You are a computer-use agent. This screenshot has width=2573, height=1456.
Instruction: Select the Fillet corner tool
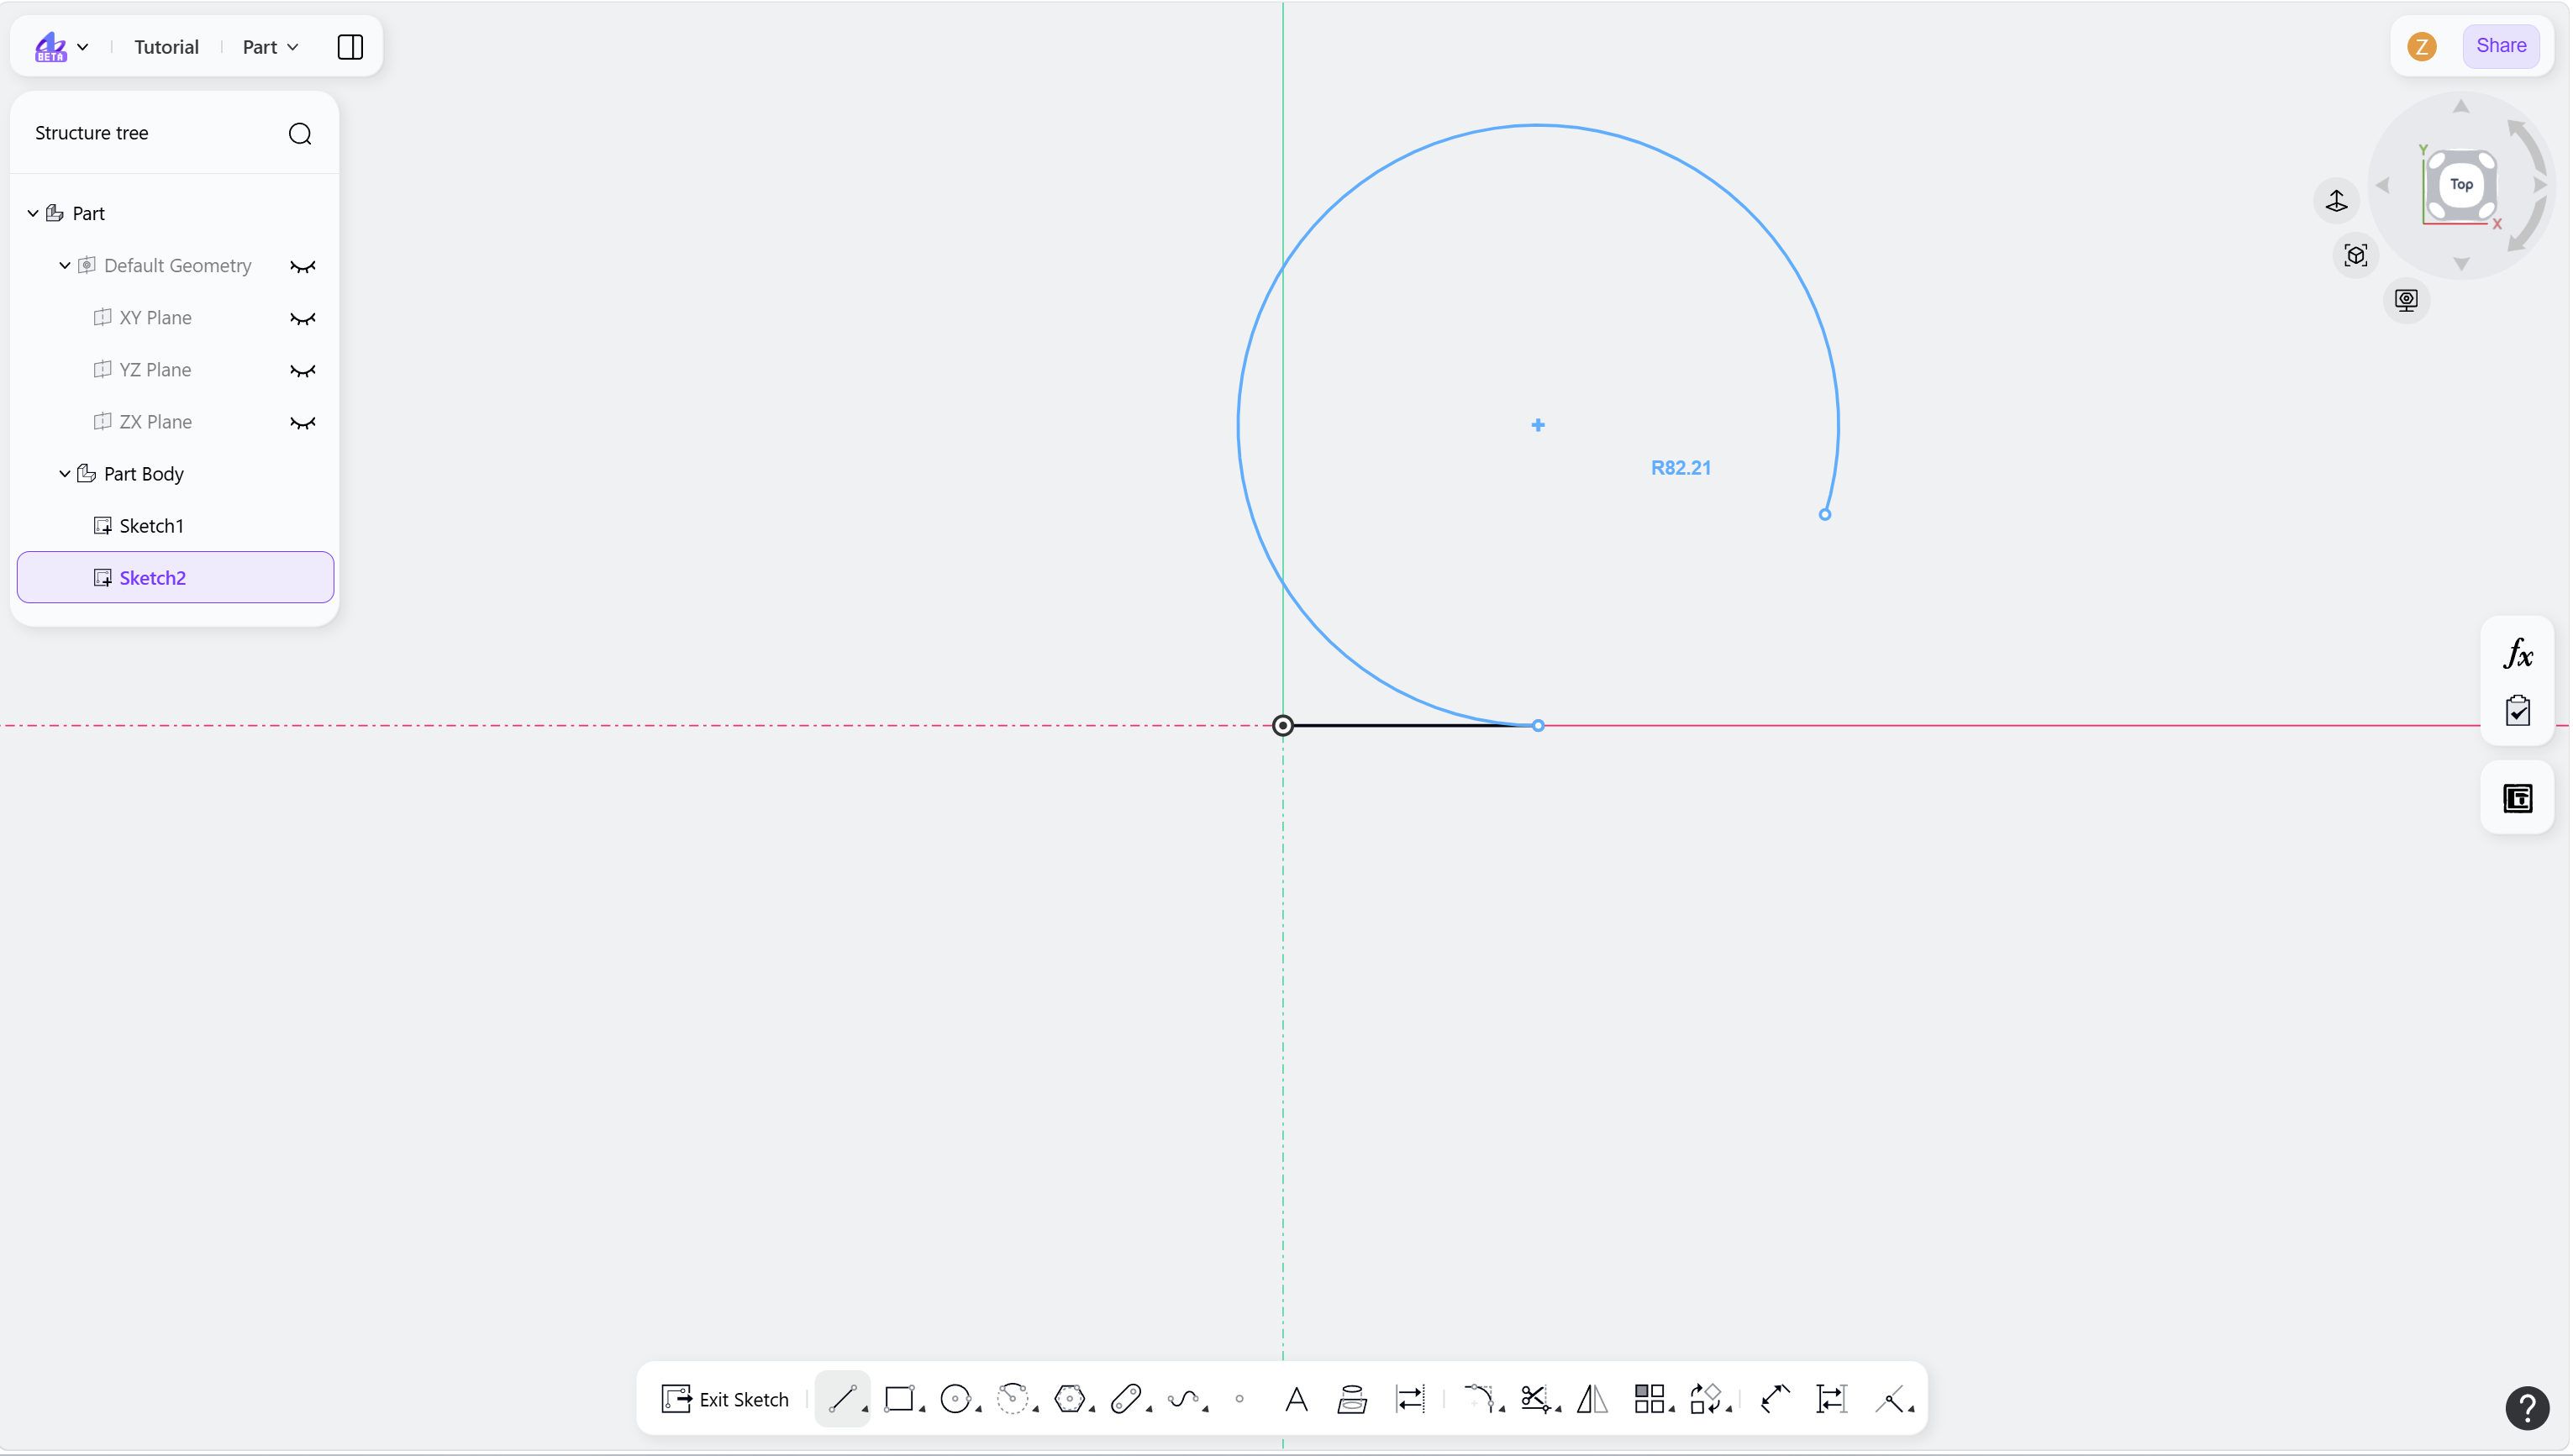1478,1398
